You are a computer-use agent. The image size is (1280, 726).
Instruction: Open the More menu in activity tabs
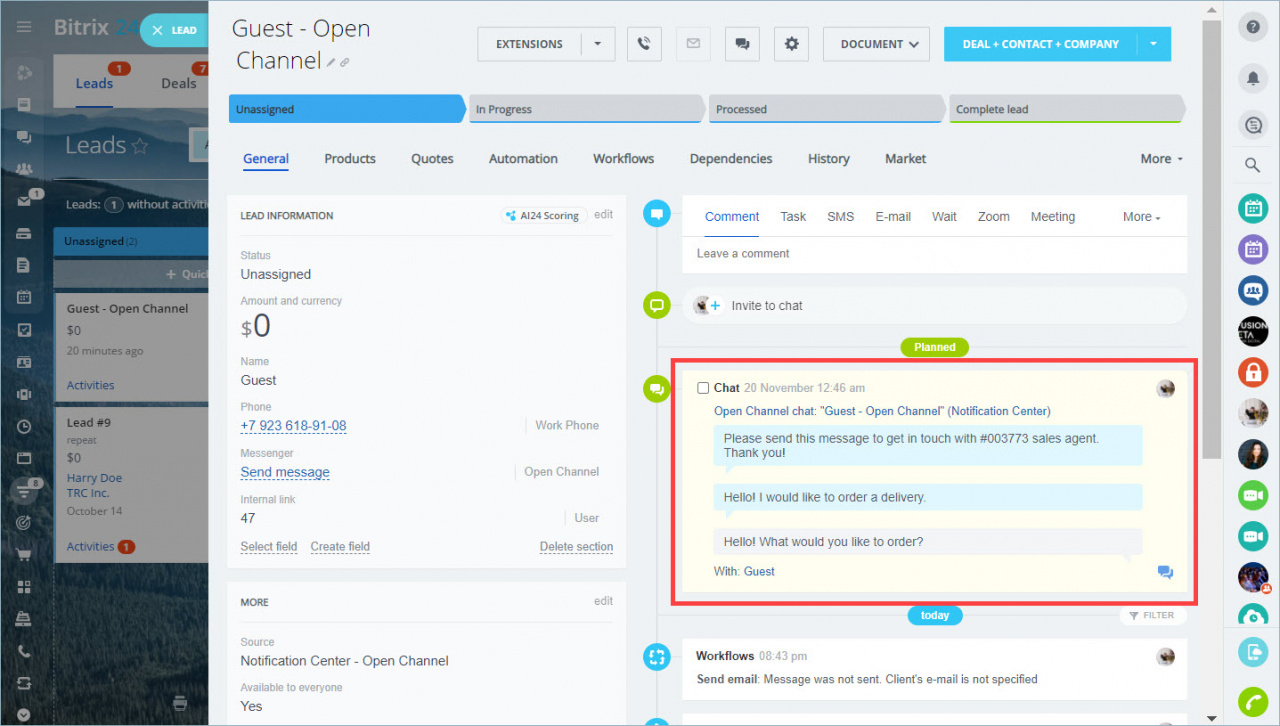[1141, 217]
